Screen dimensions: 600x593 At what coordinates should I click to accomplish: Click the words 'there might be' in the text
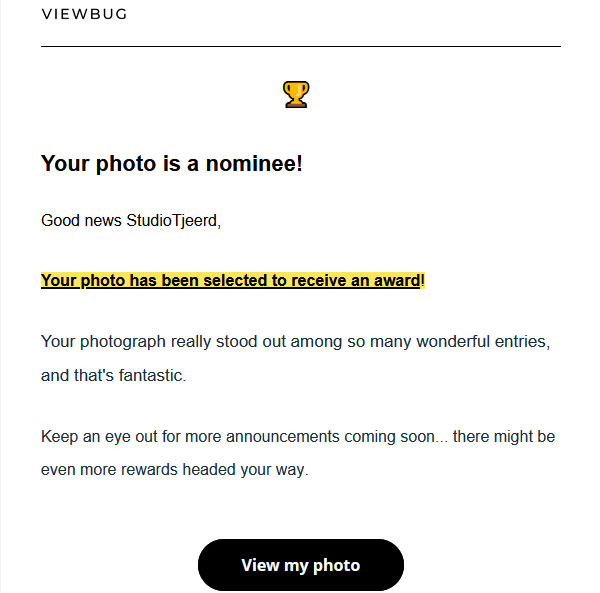tap(504, 437)
